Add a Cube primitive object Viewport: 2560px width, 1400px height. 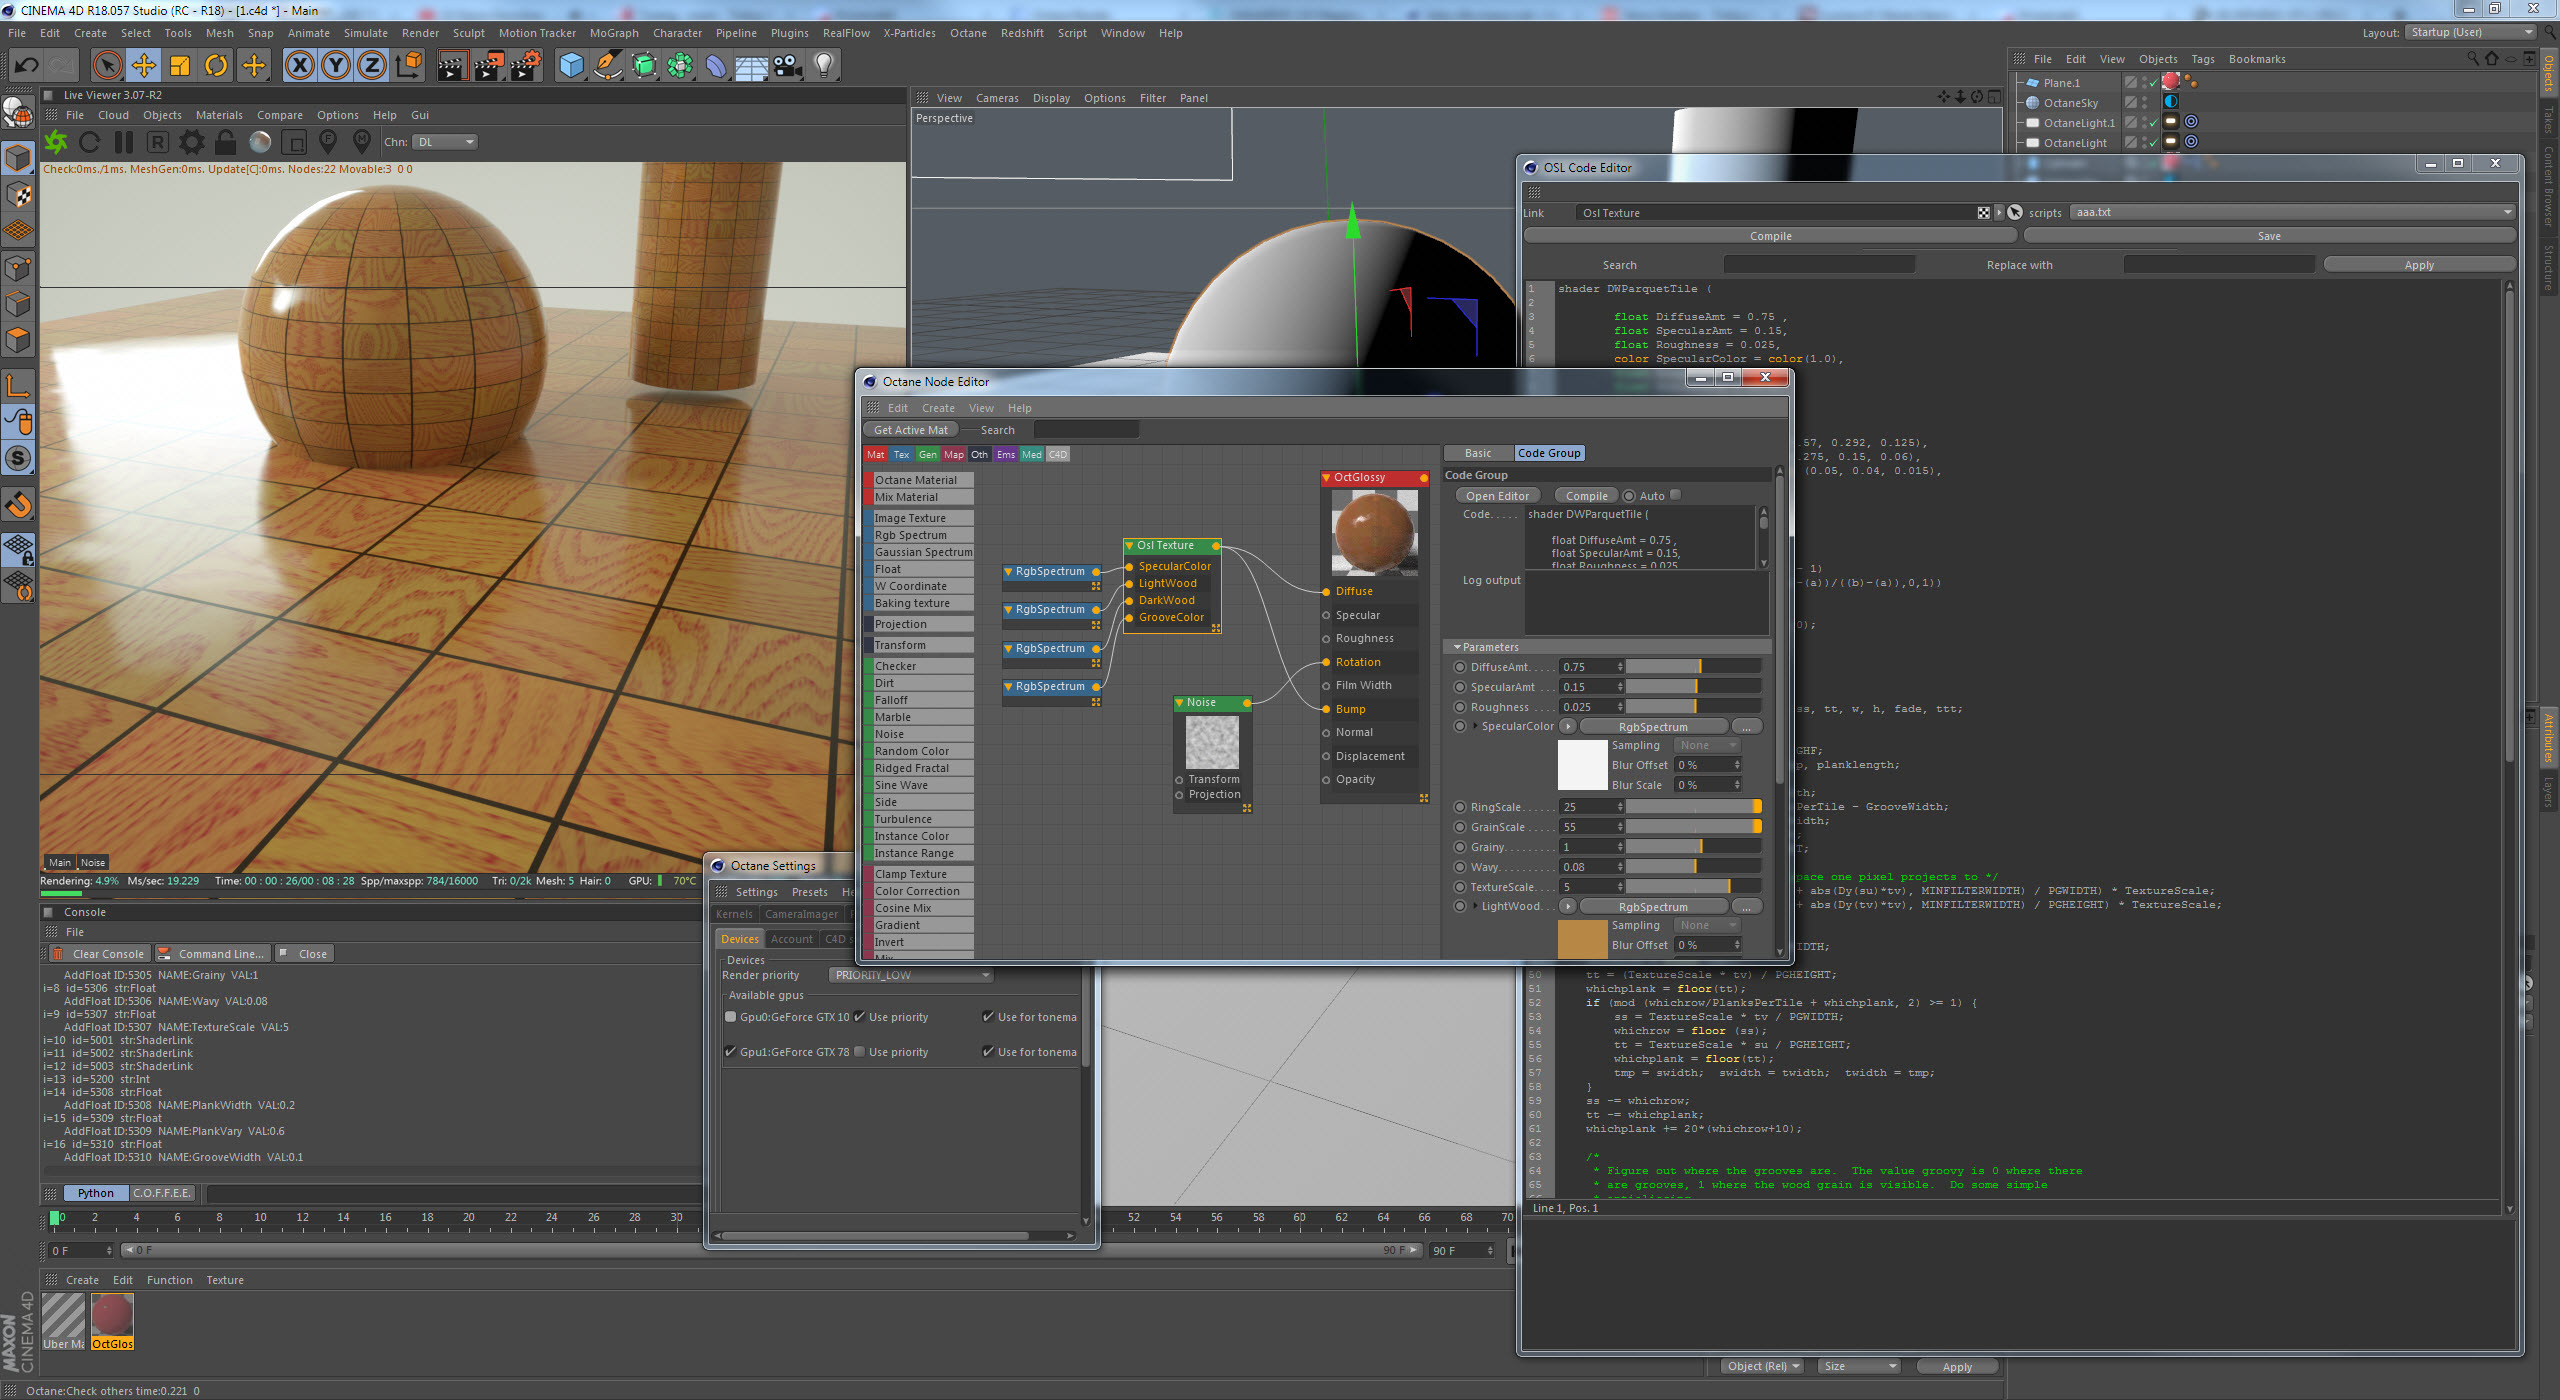point(571,66)
